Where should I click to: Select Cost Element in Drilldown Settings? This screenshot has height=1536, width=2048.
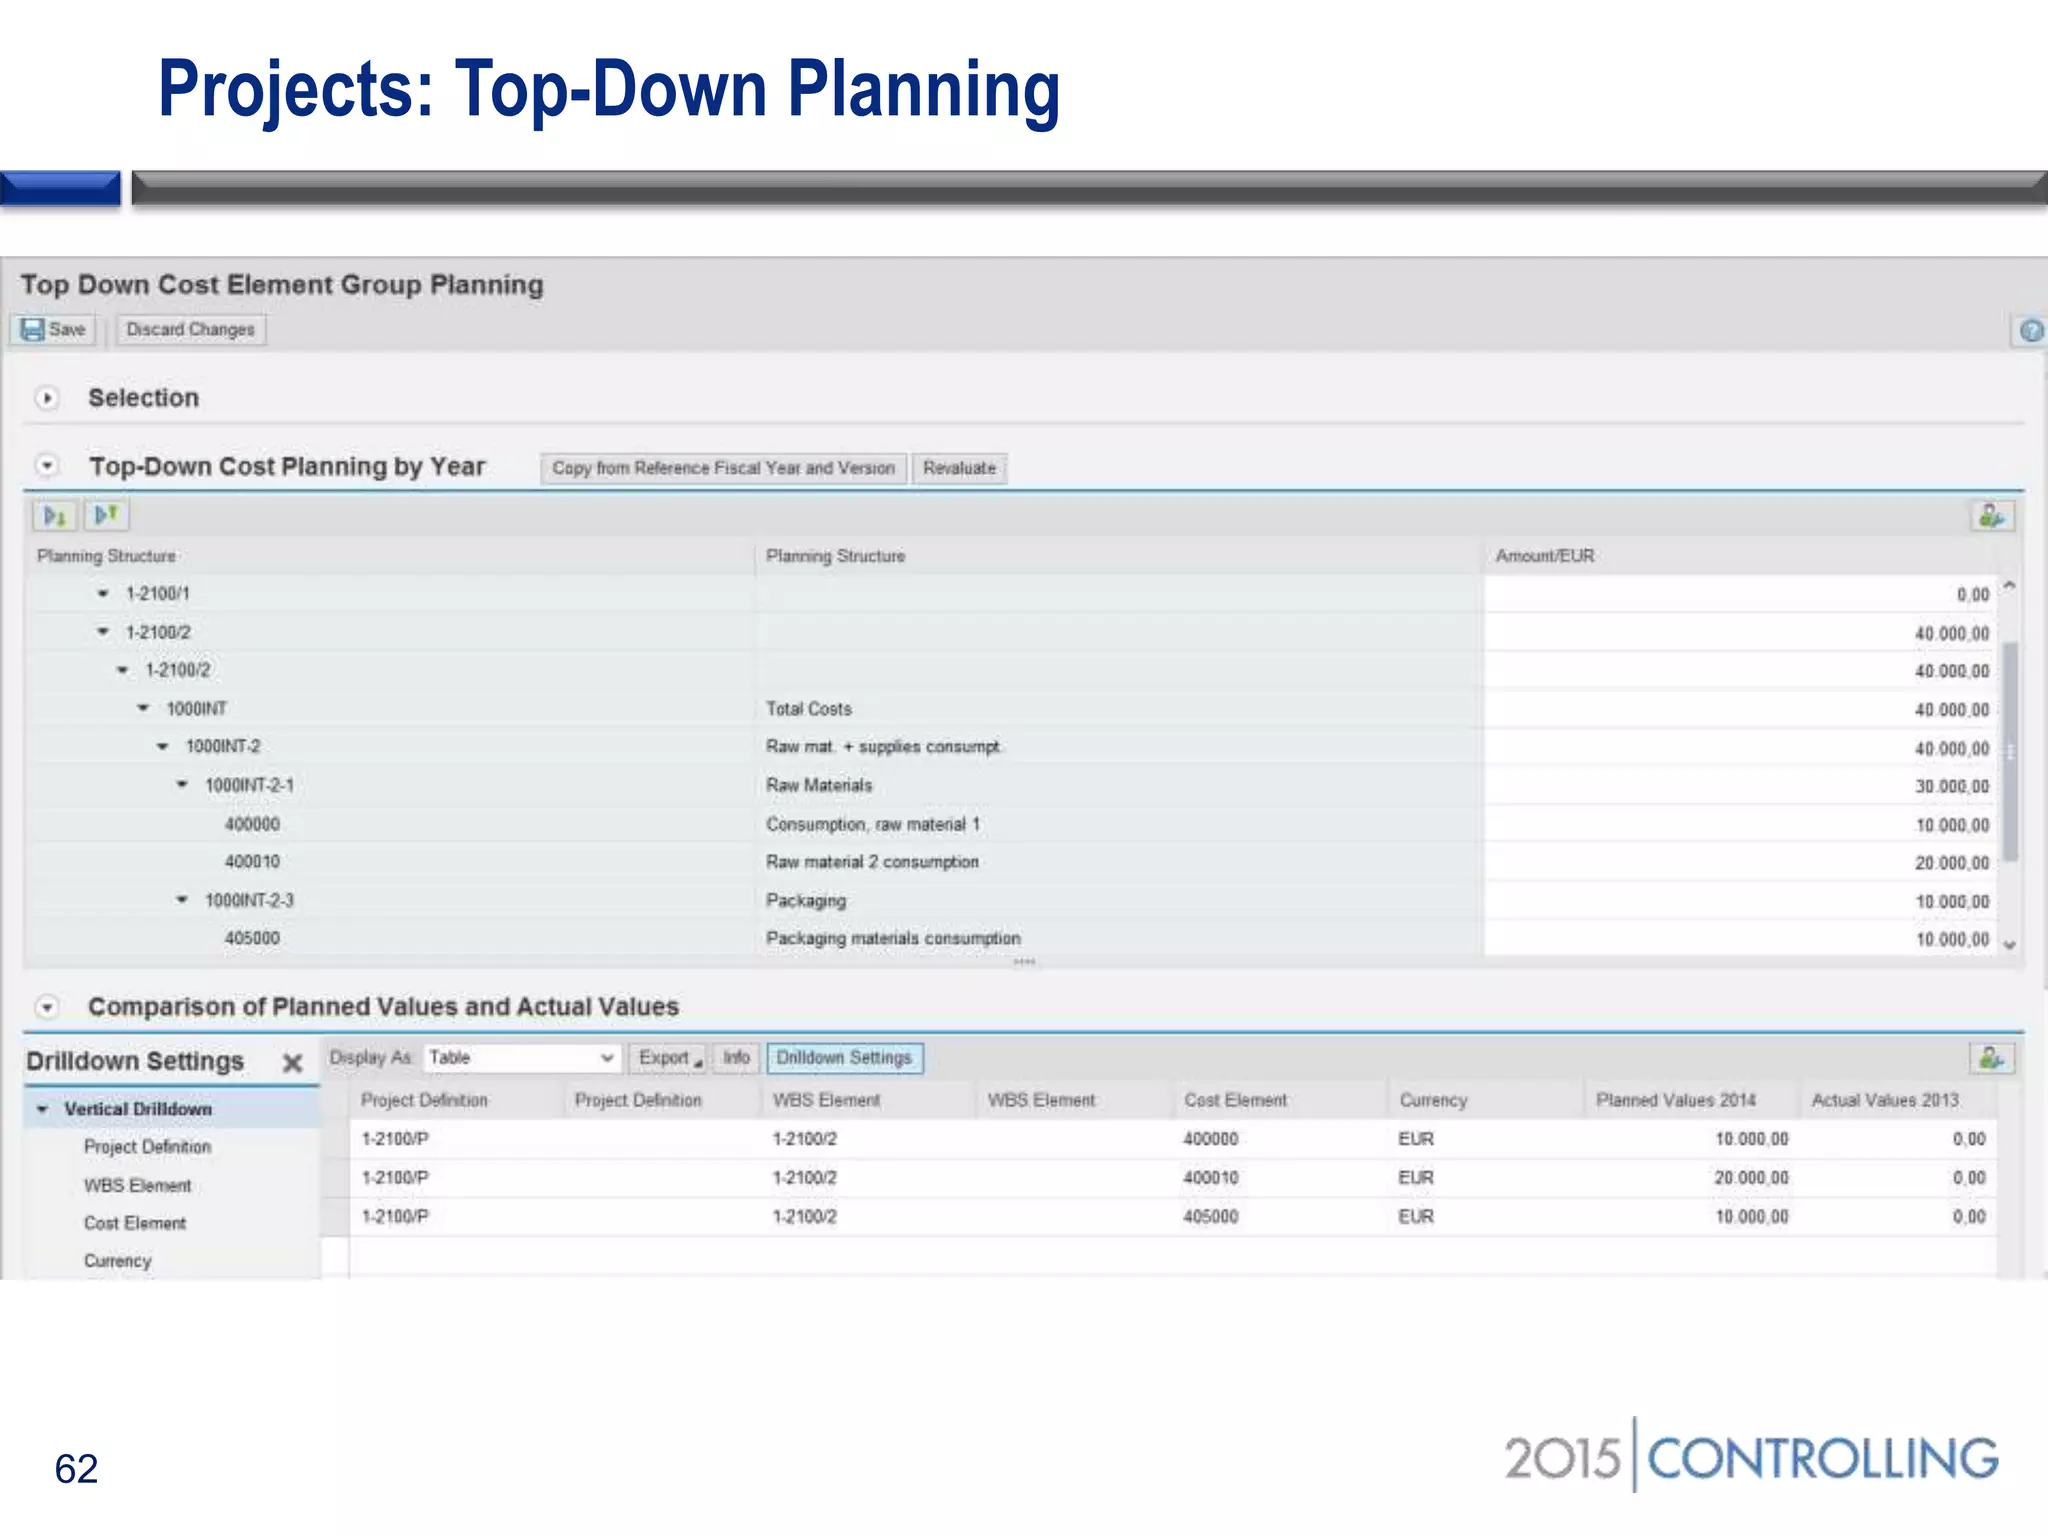135,1223
